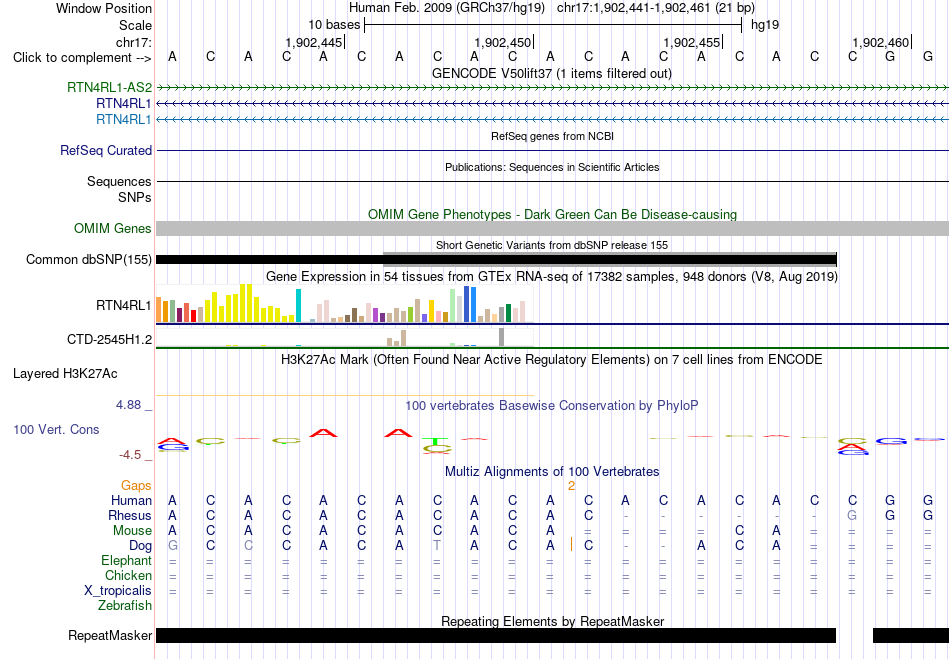Click the Layered H3K27Ac track label
This screenshot has width=950, height=659.
[65, 373]
